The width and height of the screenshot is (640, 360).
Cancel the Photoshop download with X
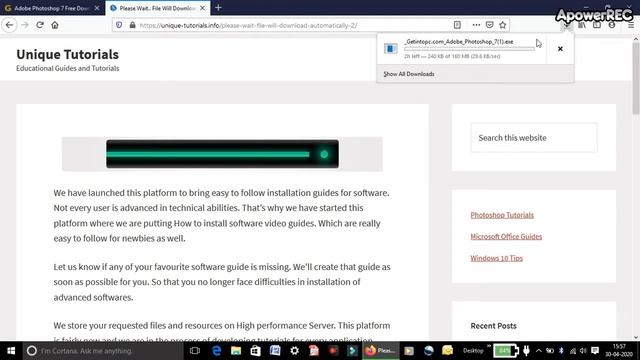(x=560, y=49)
